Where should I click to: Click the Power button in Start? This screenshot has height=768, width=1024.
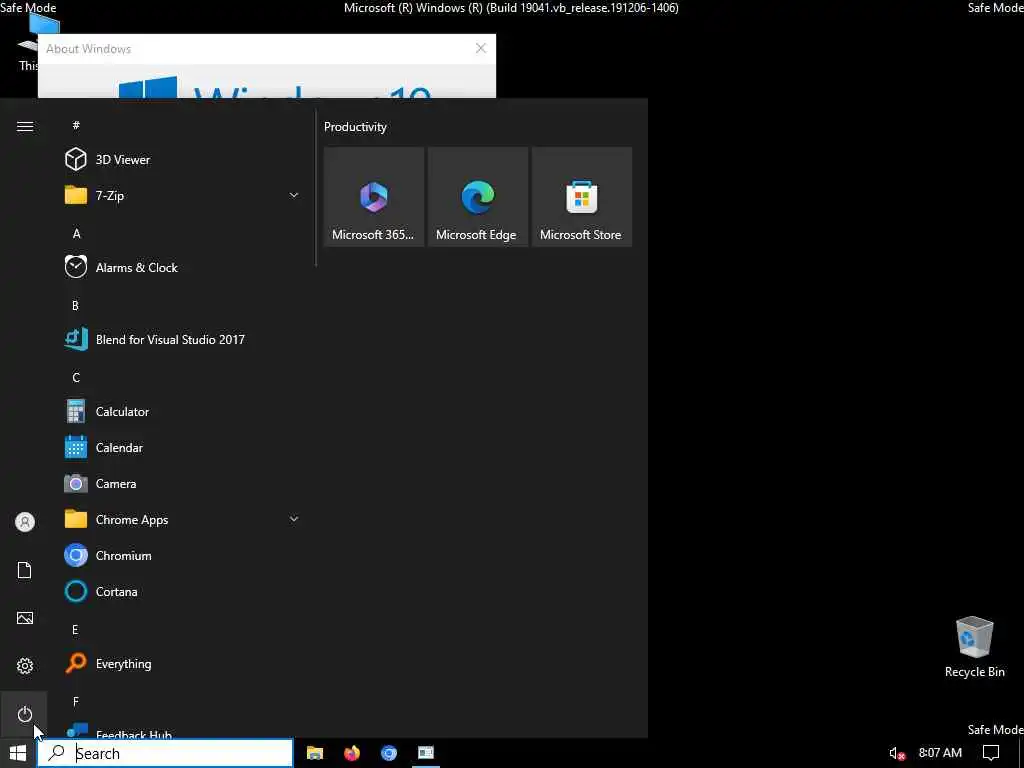click(25, 714)
